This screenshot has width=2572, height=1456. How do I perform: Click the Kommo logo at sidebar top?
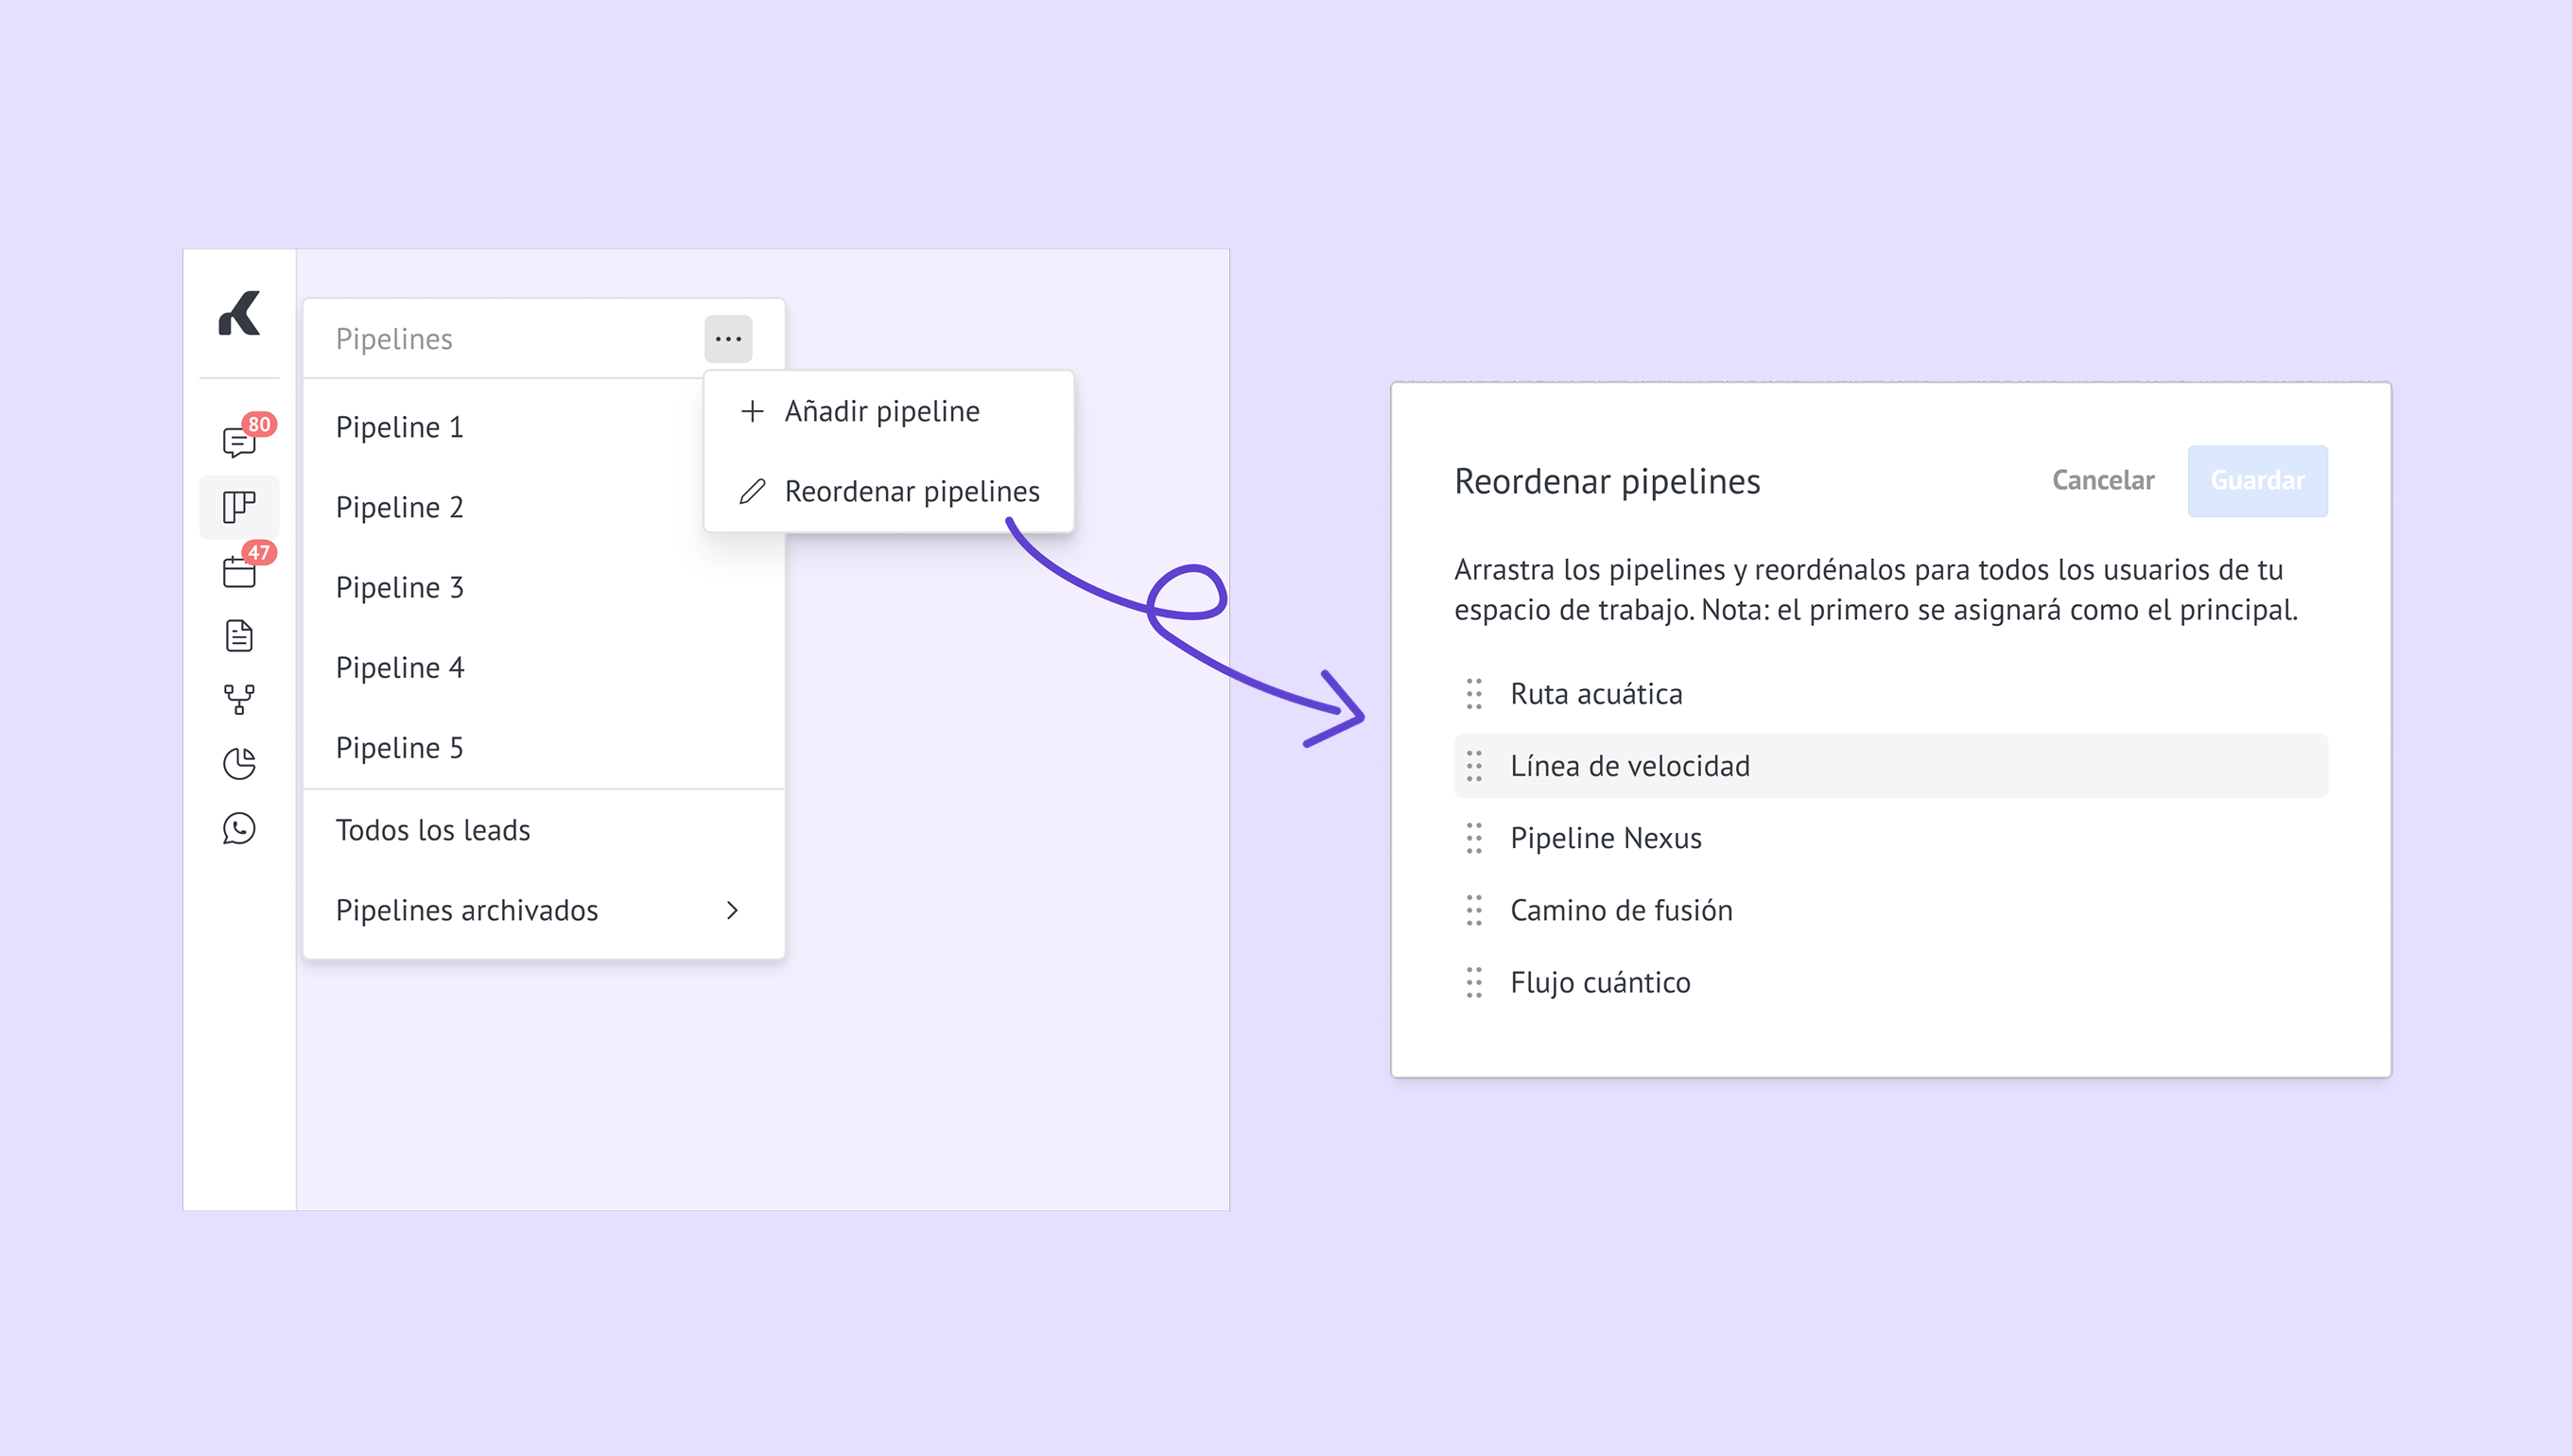point(239,314)
